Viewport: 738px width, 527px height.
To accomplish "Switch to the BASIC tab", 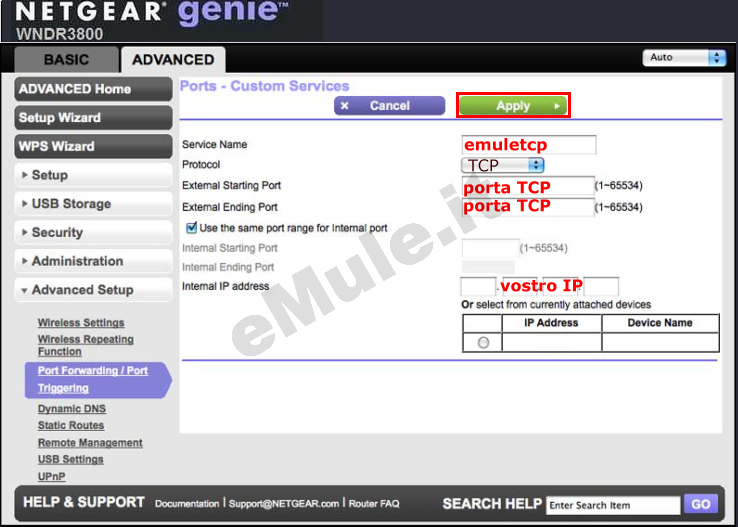I will [x=66, y=60].
